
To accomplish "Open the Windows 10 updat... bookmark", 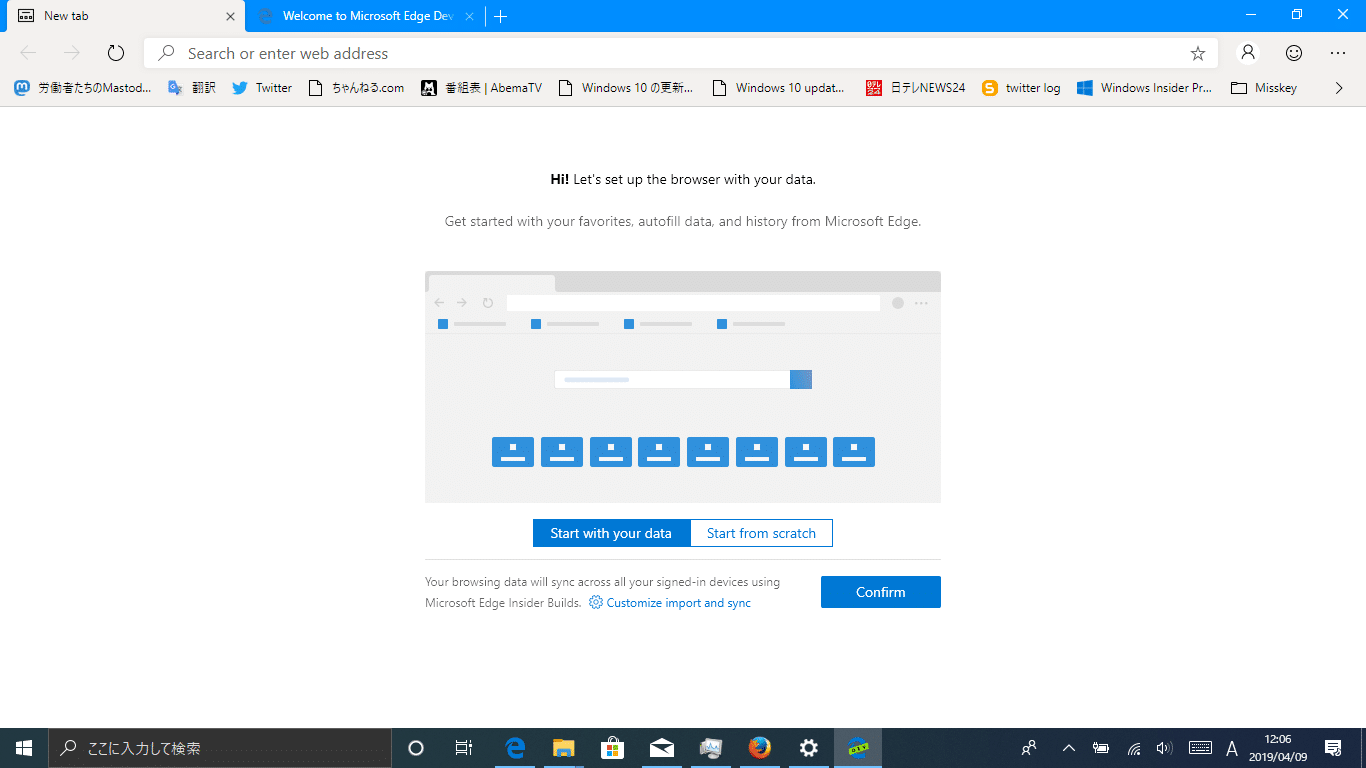I will coord(780,88).
